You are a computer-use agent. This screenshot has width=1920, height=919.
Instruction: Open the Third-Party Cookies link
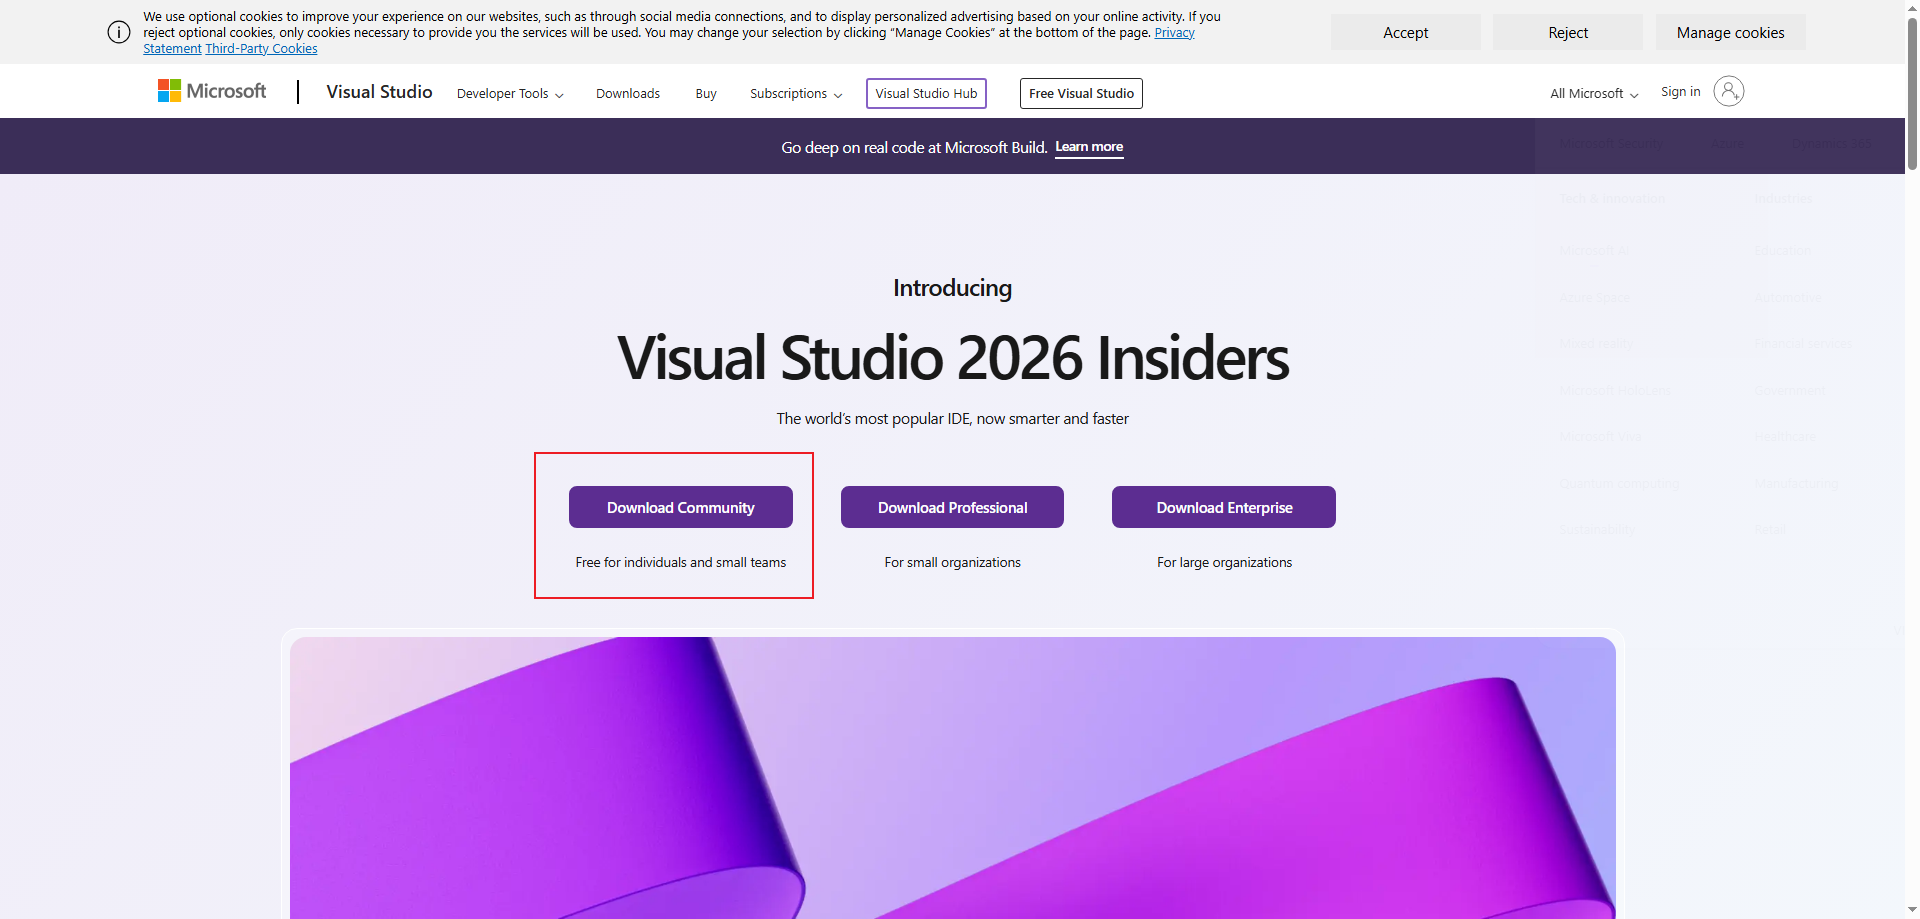click(x=261, y=49)
